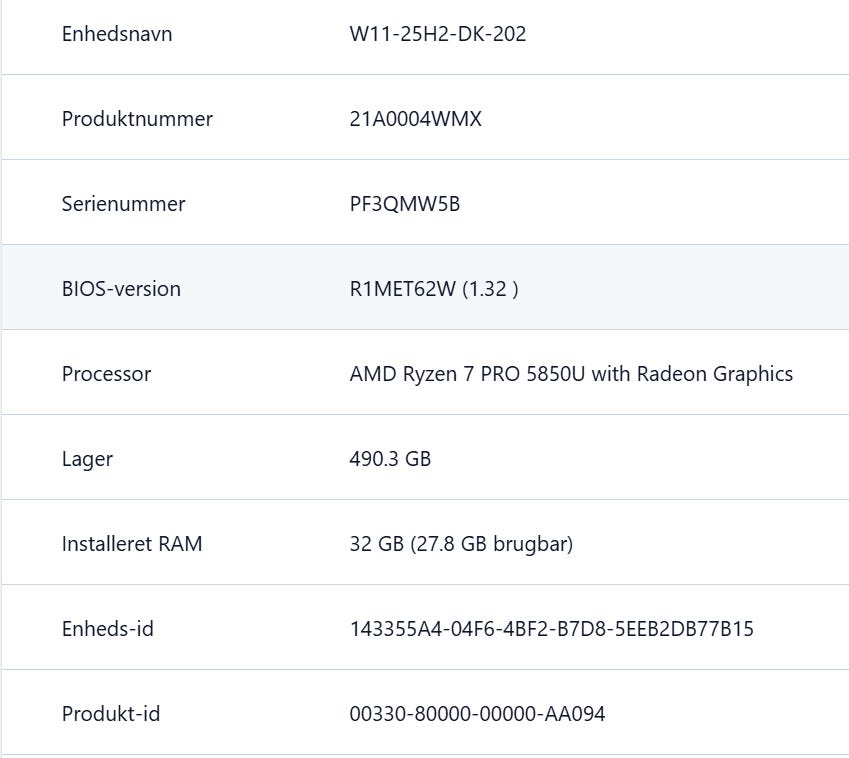Select the device ID starting with 143355A4
Screen dimensions: 849x758
click(551, 629)
